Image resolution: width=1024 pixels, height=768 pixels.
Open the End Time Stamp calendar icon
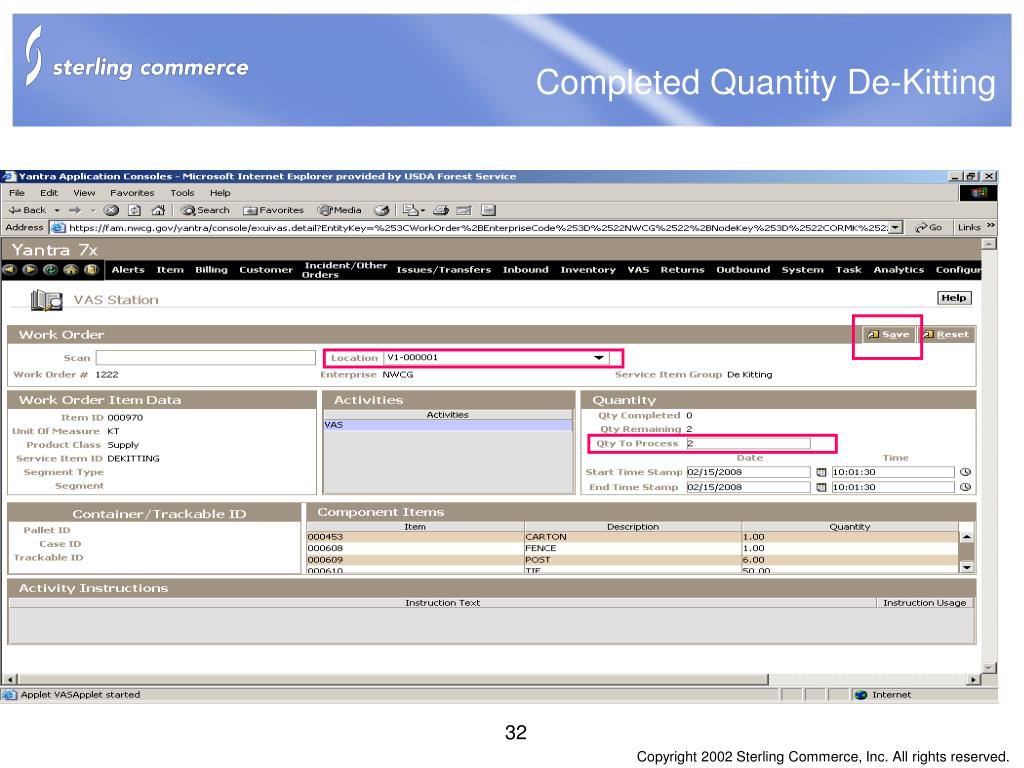(x=822, y=487)
